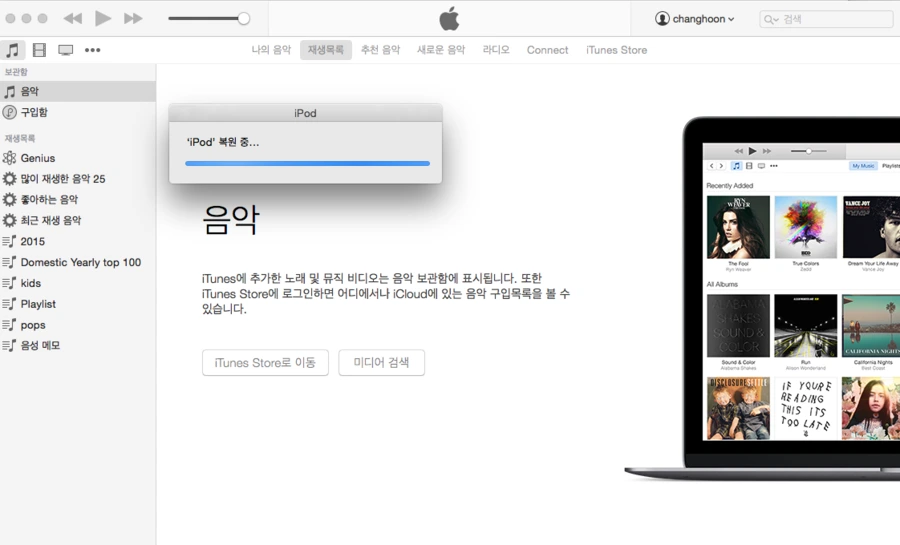Select the 재생목록 tab

pos(325,50)
